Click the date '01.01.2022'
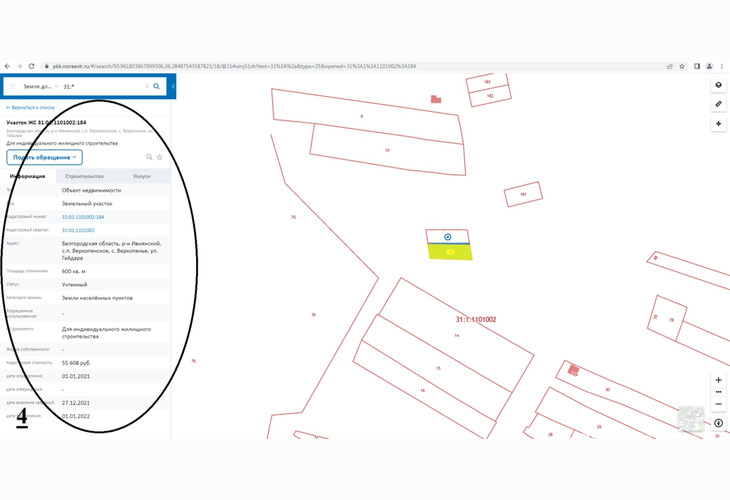The height and width of the screenshot is (500, 730). coord(76,416)
